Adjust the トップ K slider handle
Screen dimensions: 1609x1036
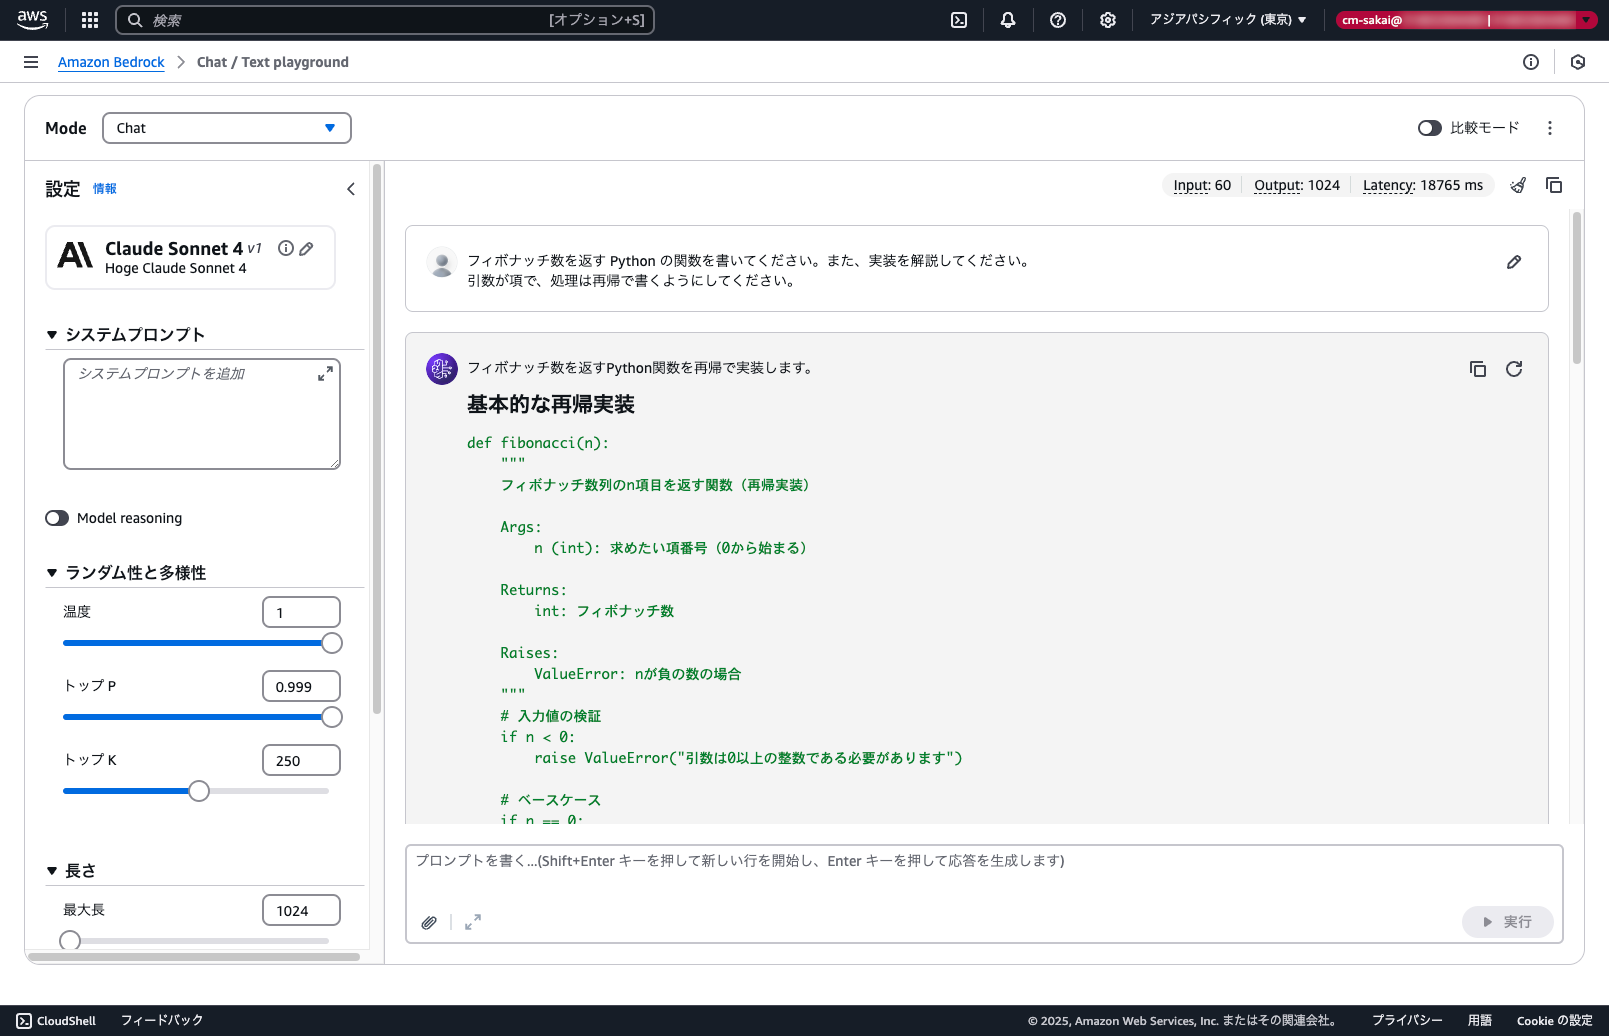(199, 791)
